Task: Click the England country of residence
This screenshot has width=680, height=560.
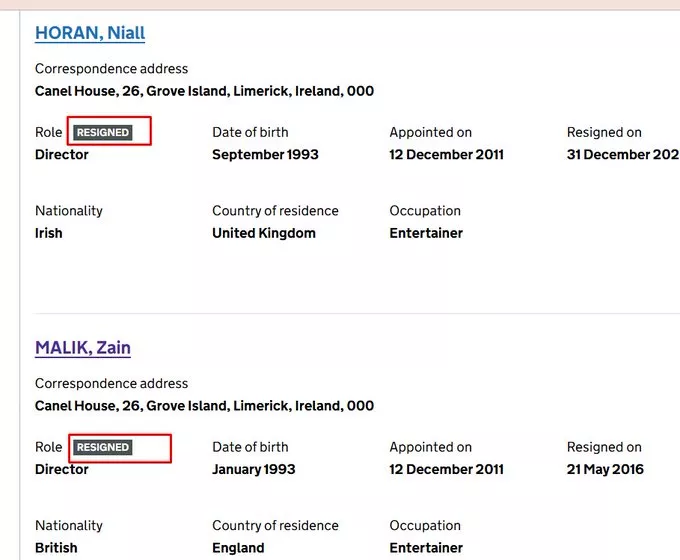Action: 238,548
